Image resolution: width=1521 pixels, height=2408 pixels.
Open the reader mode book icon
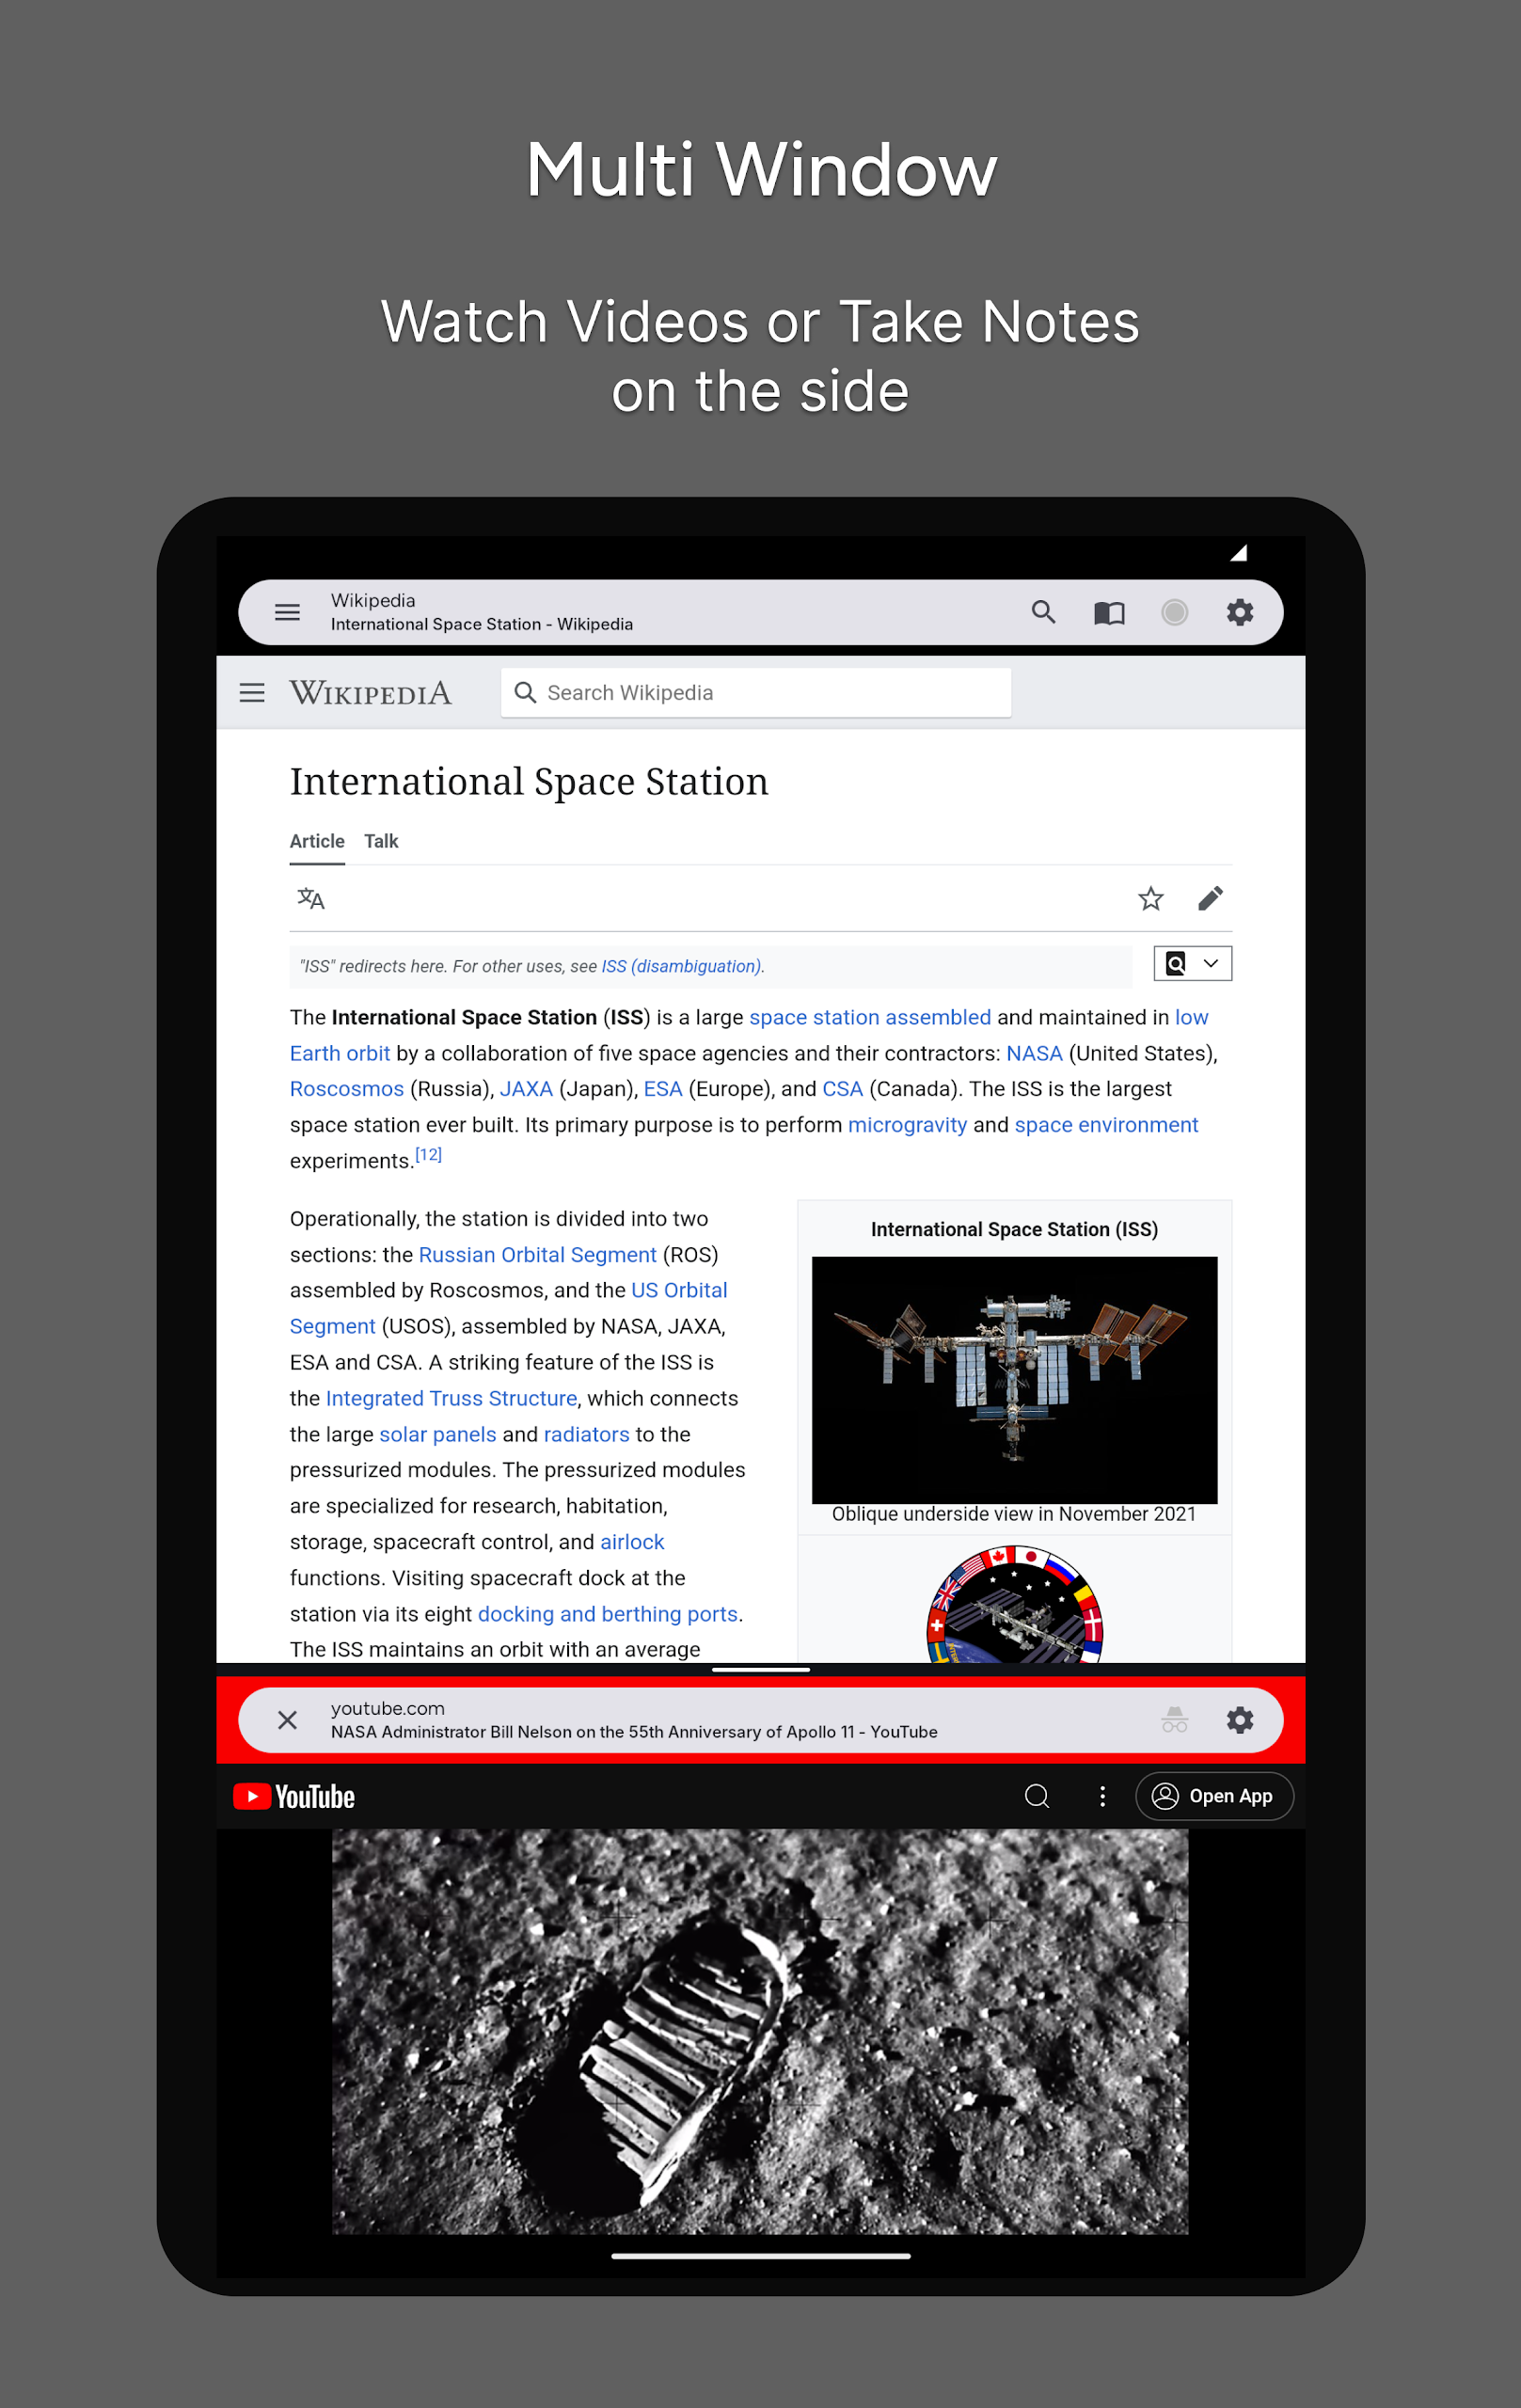click(x=1109, y=612)
